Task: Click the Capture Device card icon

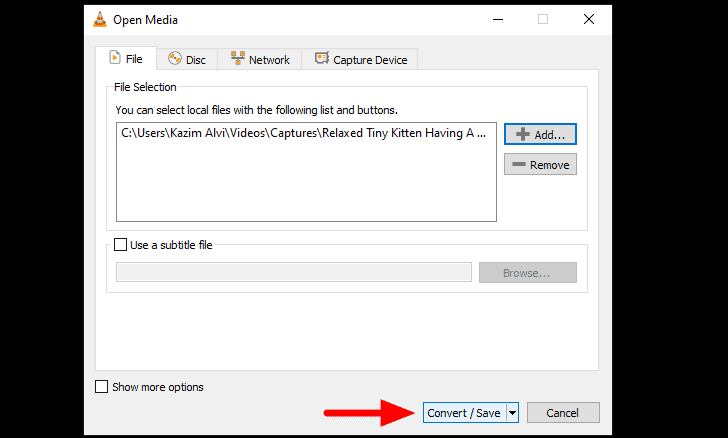Action: (322, 58)
